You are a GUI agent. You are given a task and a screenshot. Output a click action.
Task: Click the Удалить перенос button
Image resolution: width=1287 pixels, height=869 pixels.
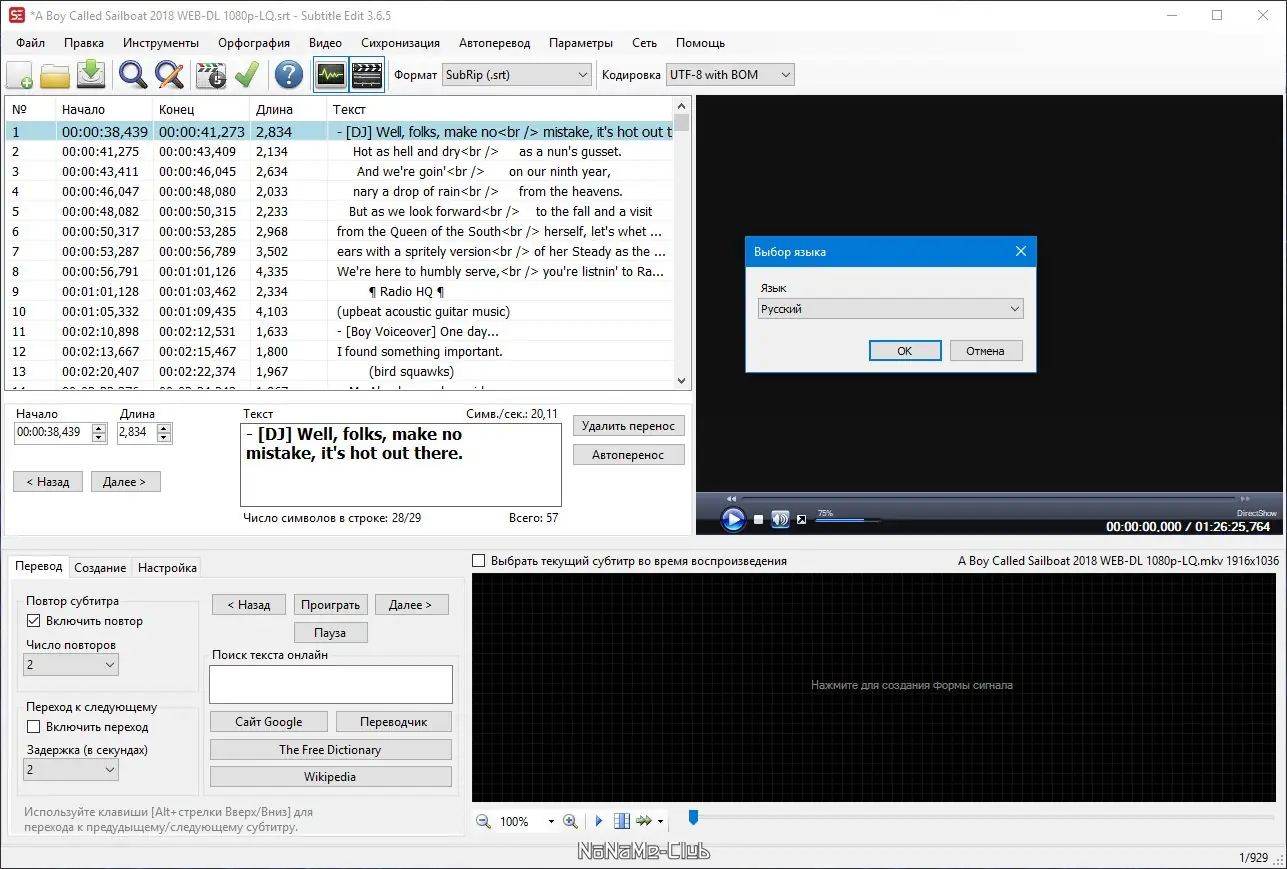coord(629,426)
